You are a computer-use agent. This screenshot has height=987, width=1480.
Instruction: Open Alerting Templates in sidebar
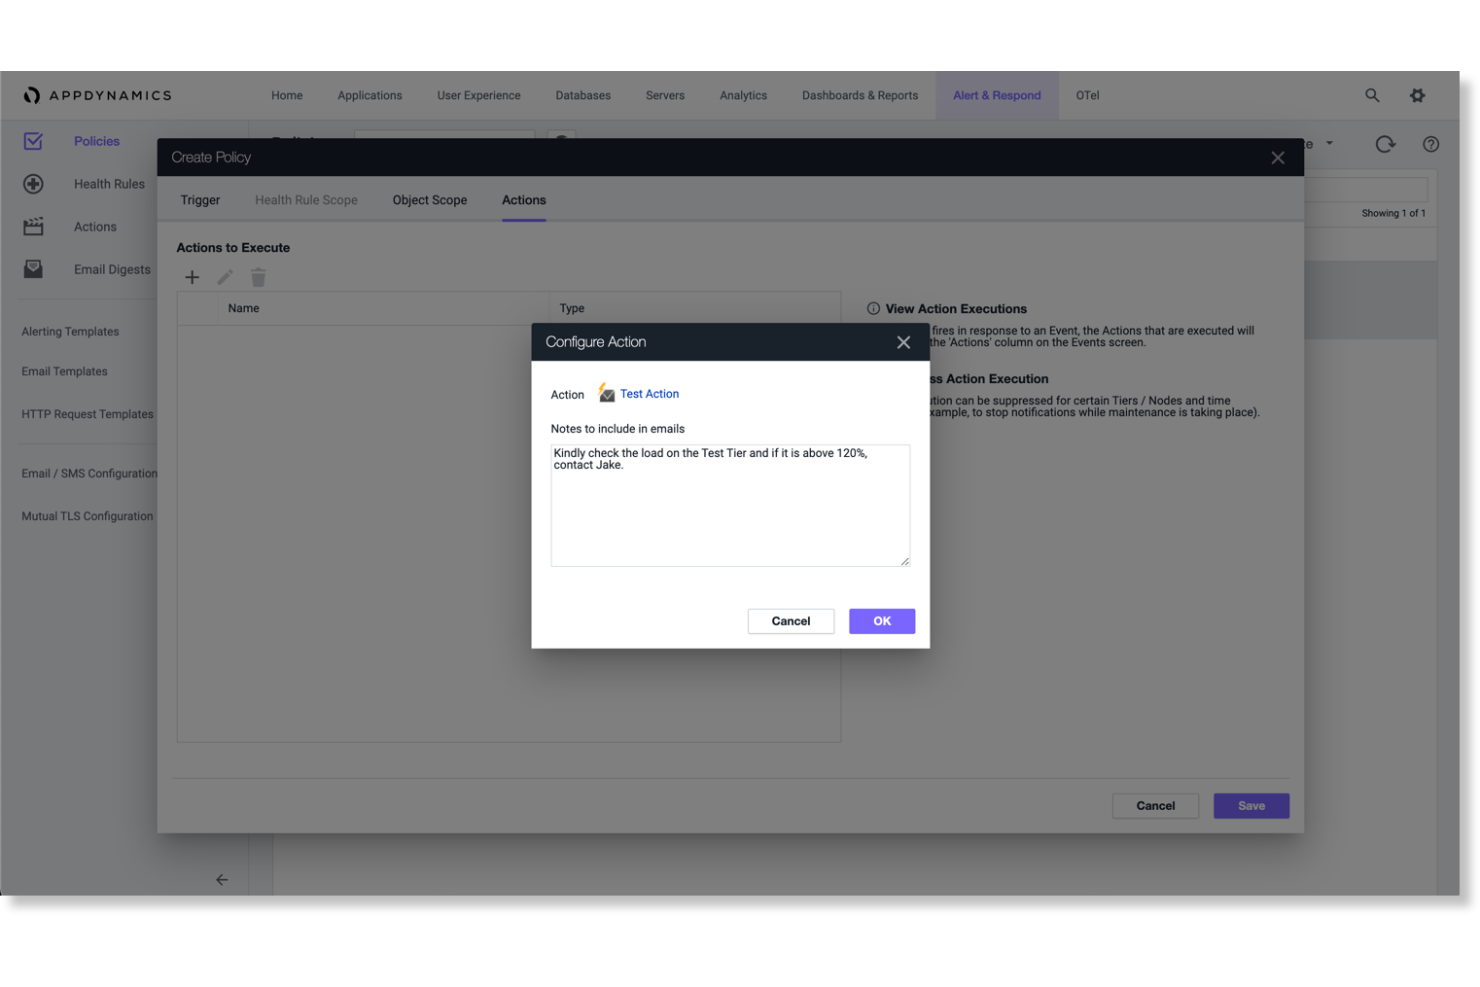click(70, 332)
